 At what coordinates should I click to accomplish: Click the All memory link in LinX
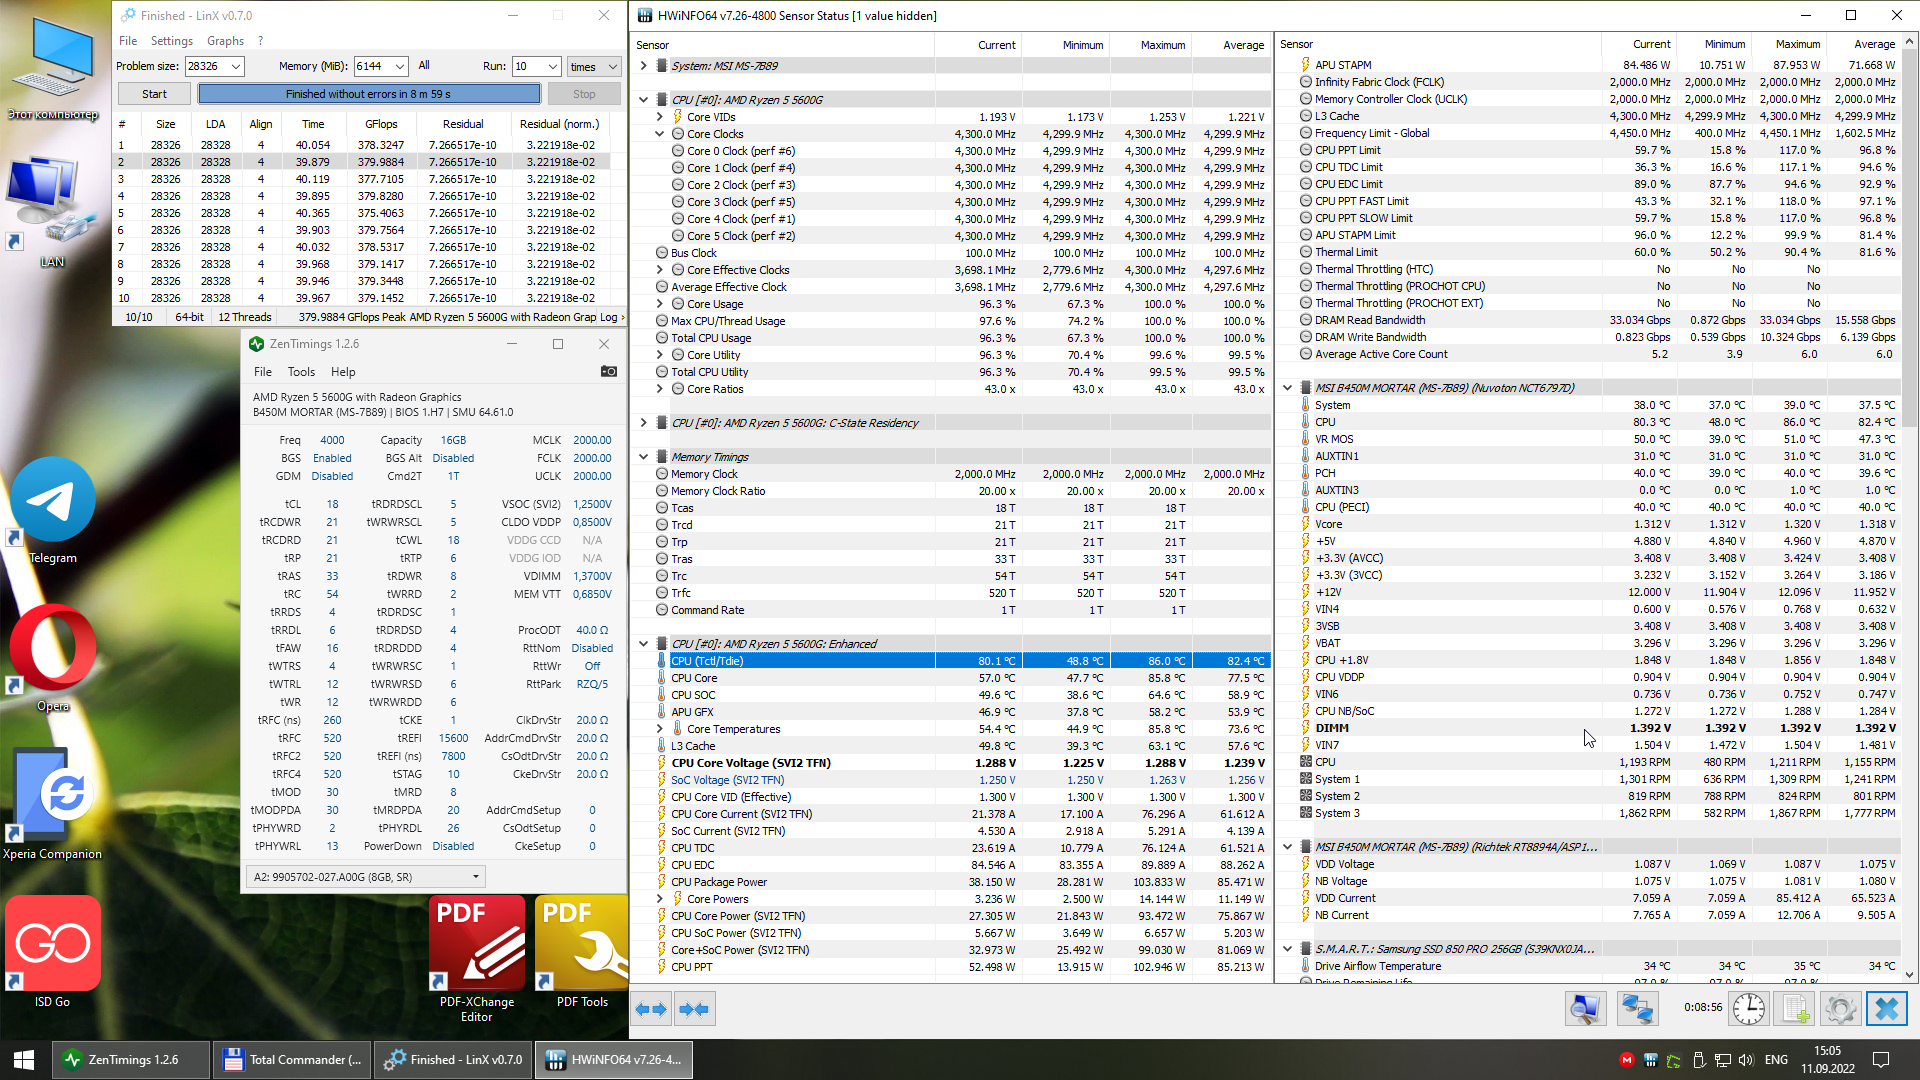pyautogui.click(x=424, y=65)
